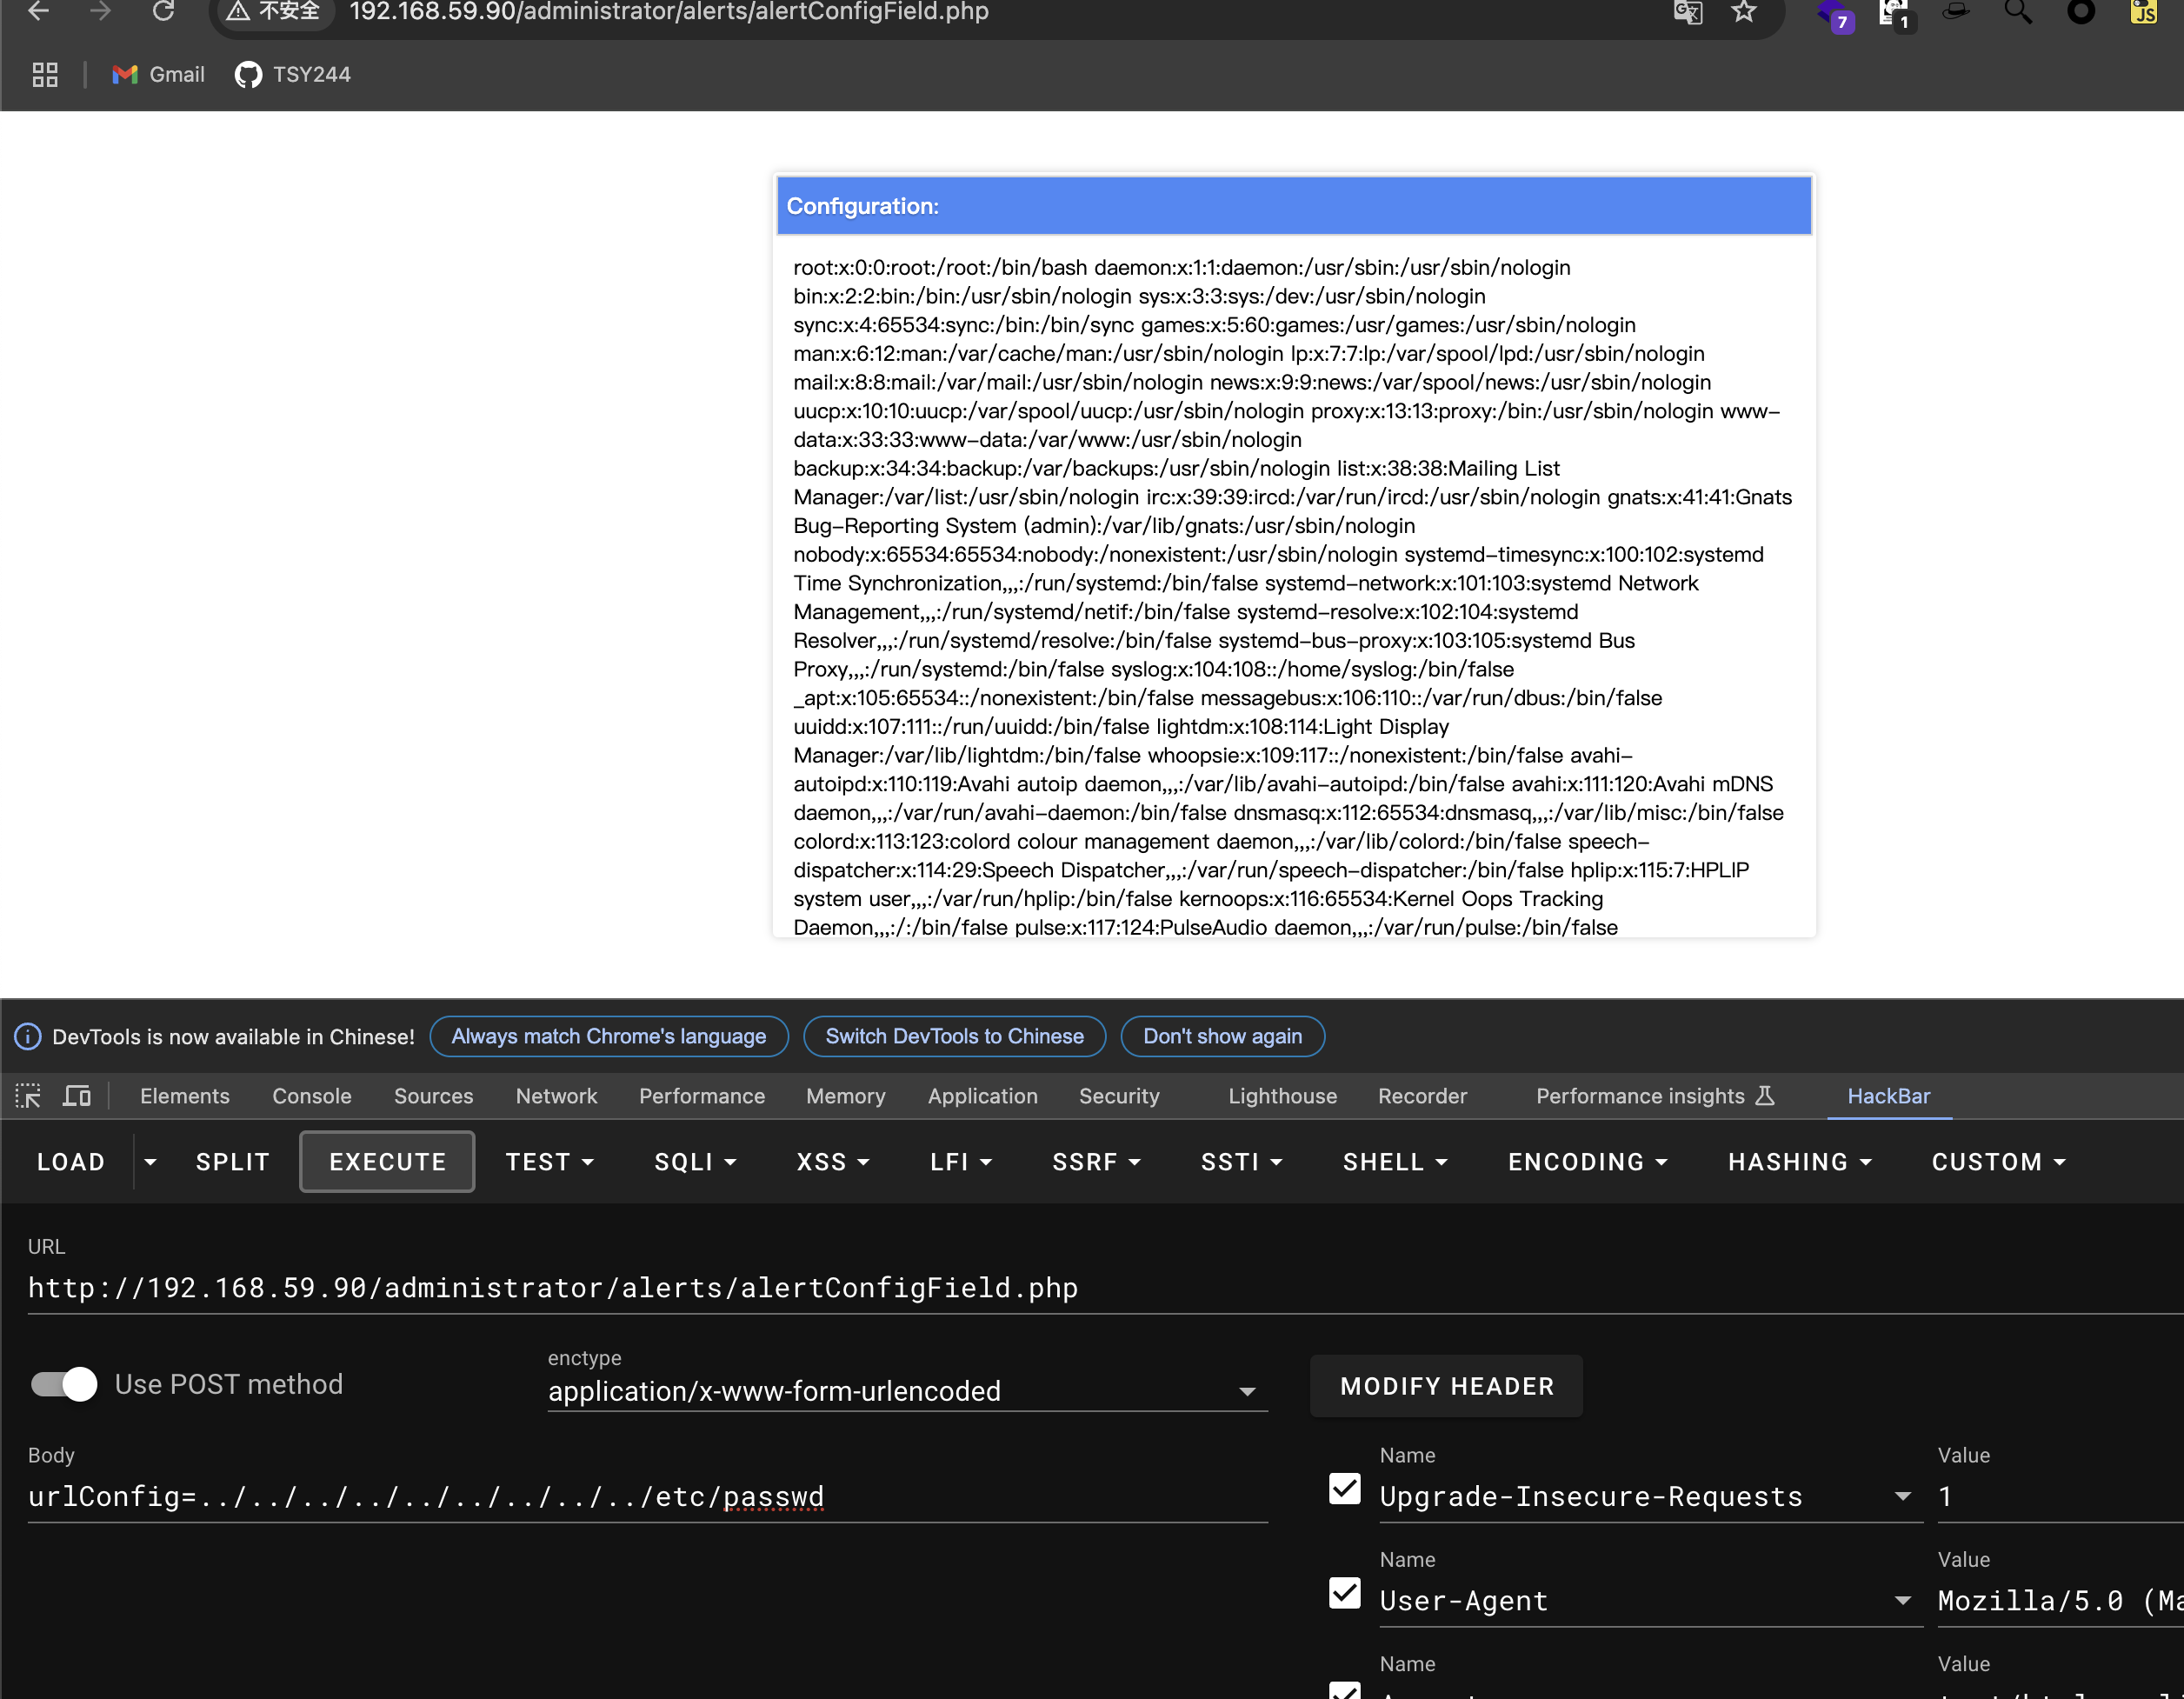Switch to the Console tab
Screen dimensions: 2184x1699
311,1096
